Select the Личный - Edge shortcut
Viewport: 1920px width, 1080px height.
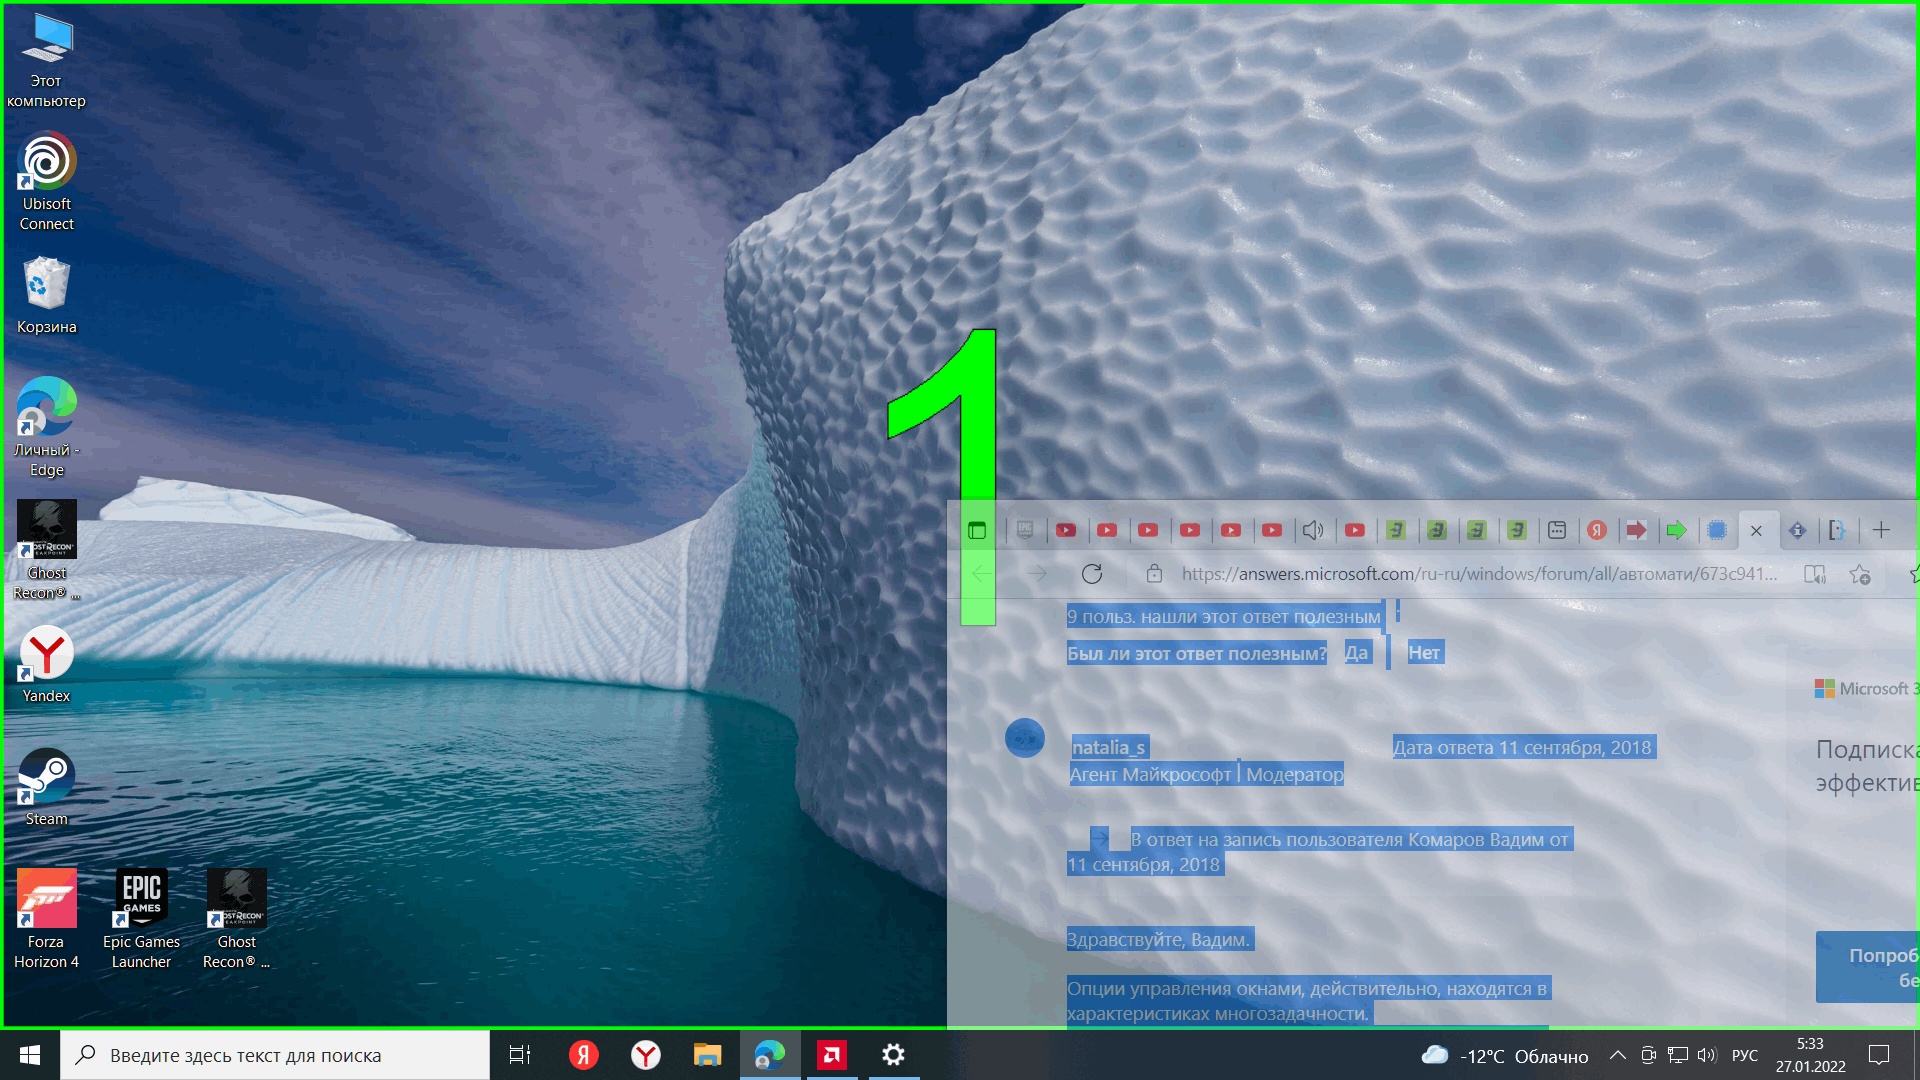46,428
